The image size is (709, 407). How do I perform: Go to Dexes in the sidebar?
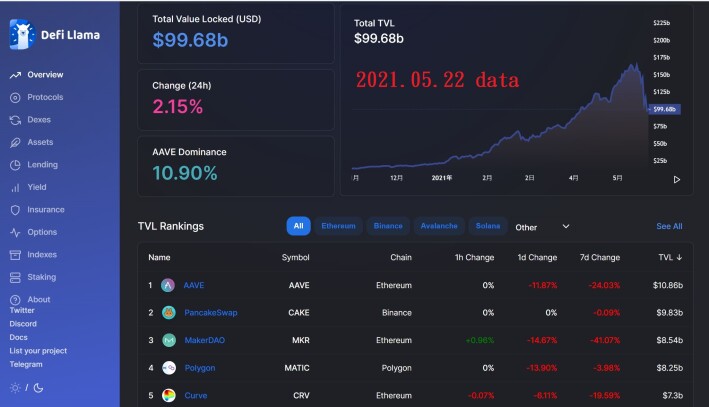click(x=39, y=120)
